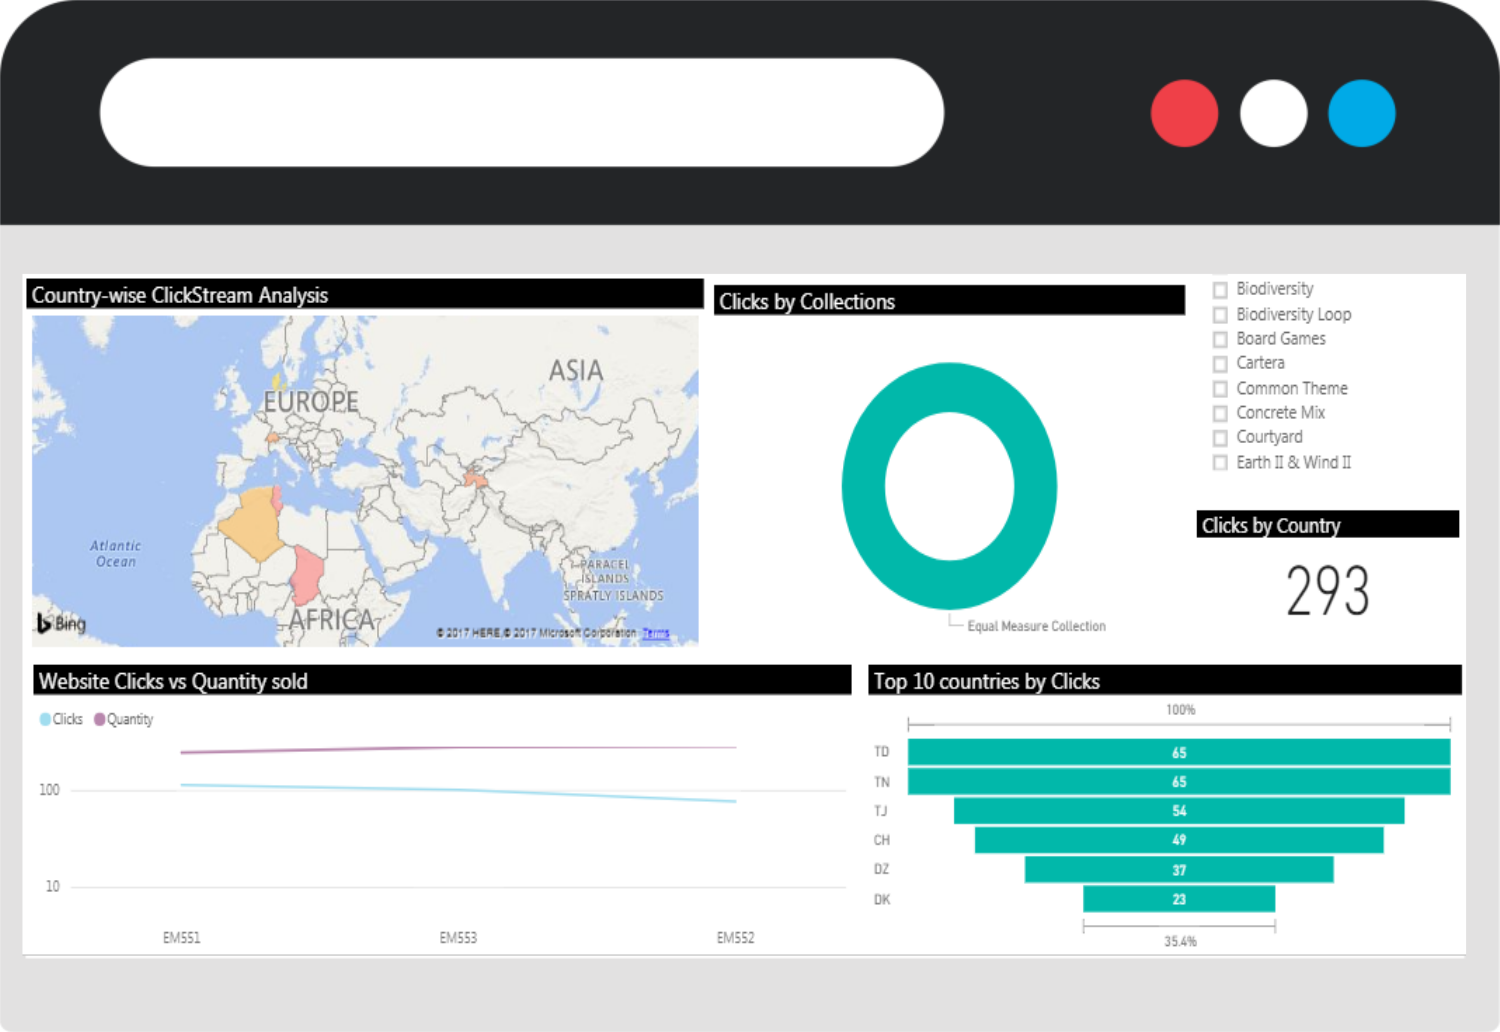Click into the empty address bar field

(521, 112)
